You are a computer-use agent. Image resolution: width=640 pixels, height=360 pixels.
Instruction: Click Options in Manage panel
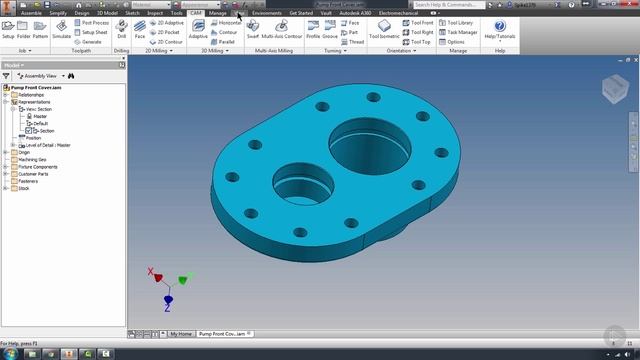pos(452,42)
